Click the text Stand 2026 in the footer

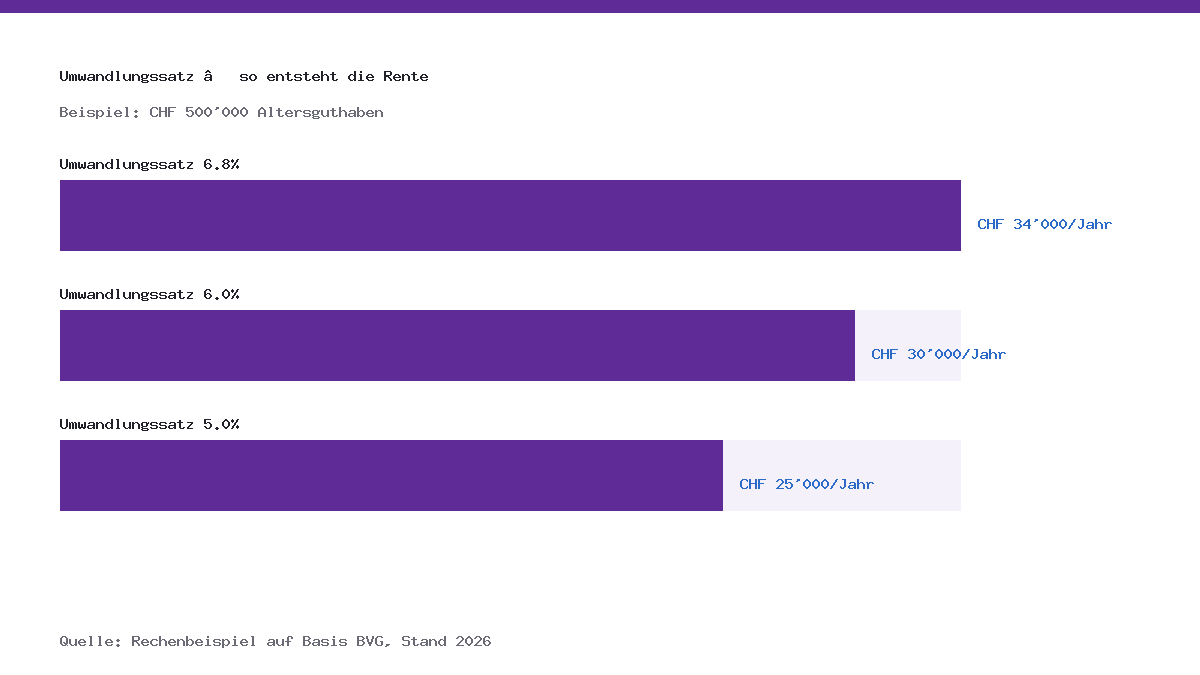[446, 641]
